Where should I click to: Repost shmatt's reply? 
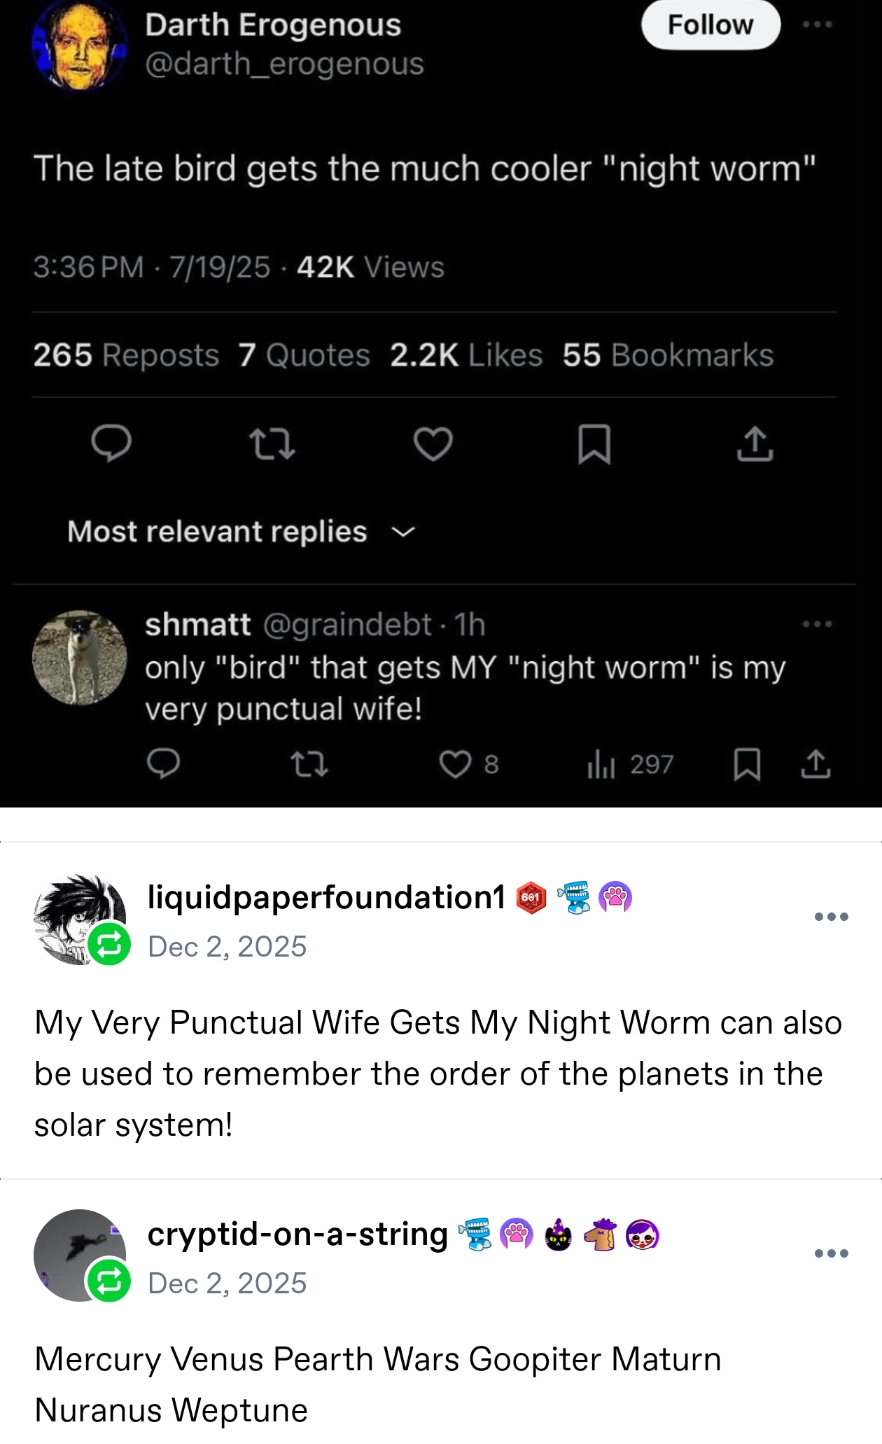(309, 765)
